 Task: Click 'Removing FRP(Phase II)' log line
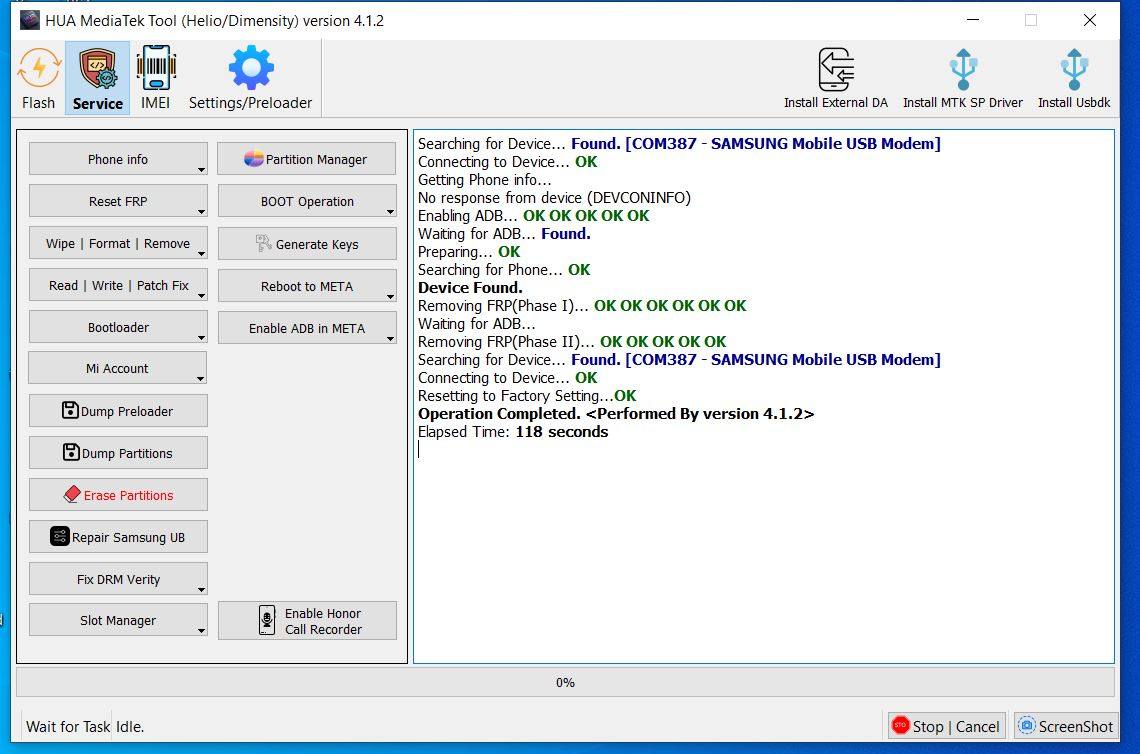pos(571,342)
